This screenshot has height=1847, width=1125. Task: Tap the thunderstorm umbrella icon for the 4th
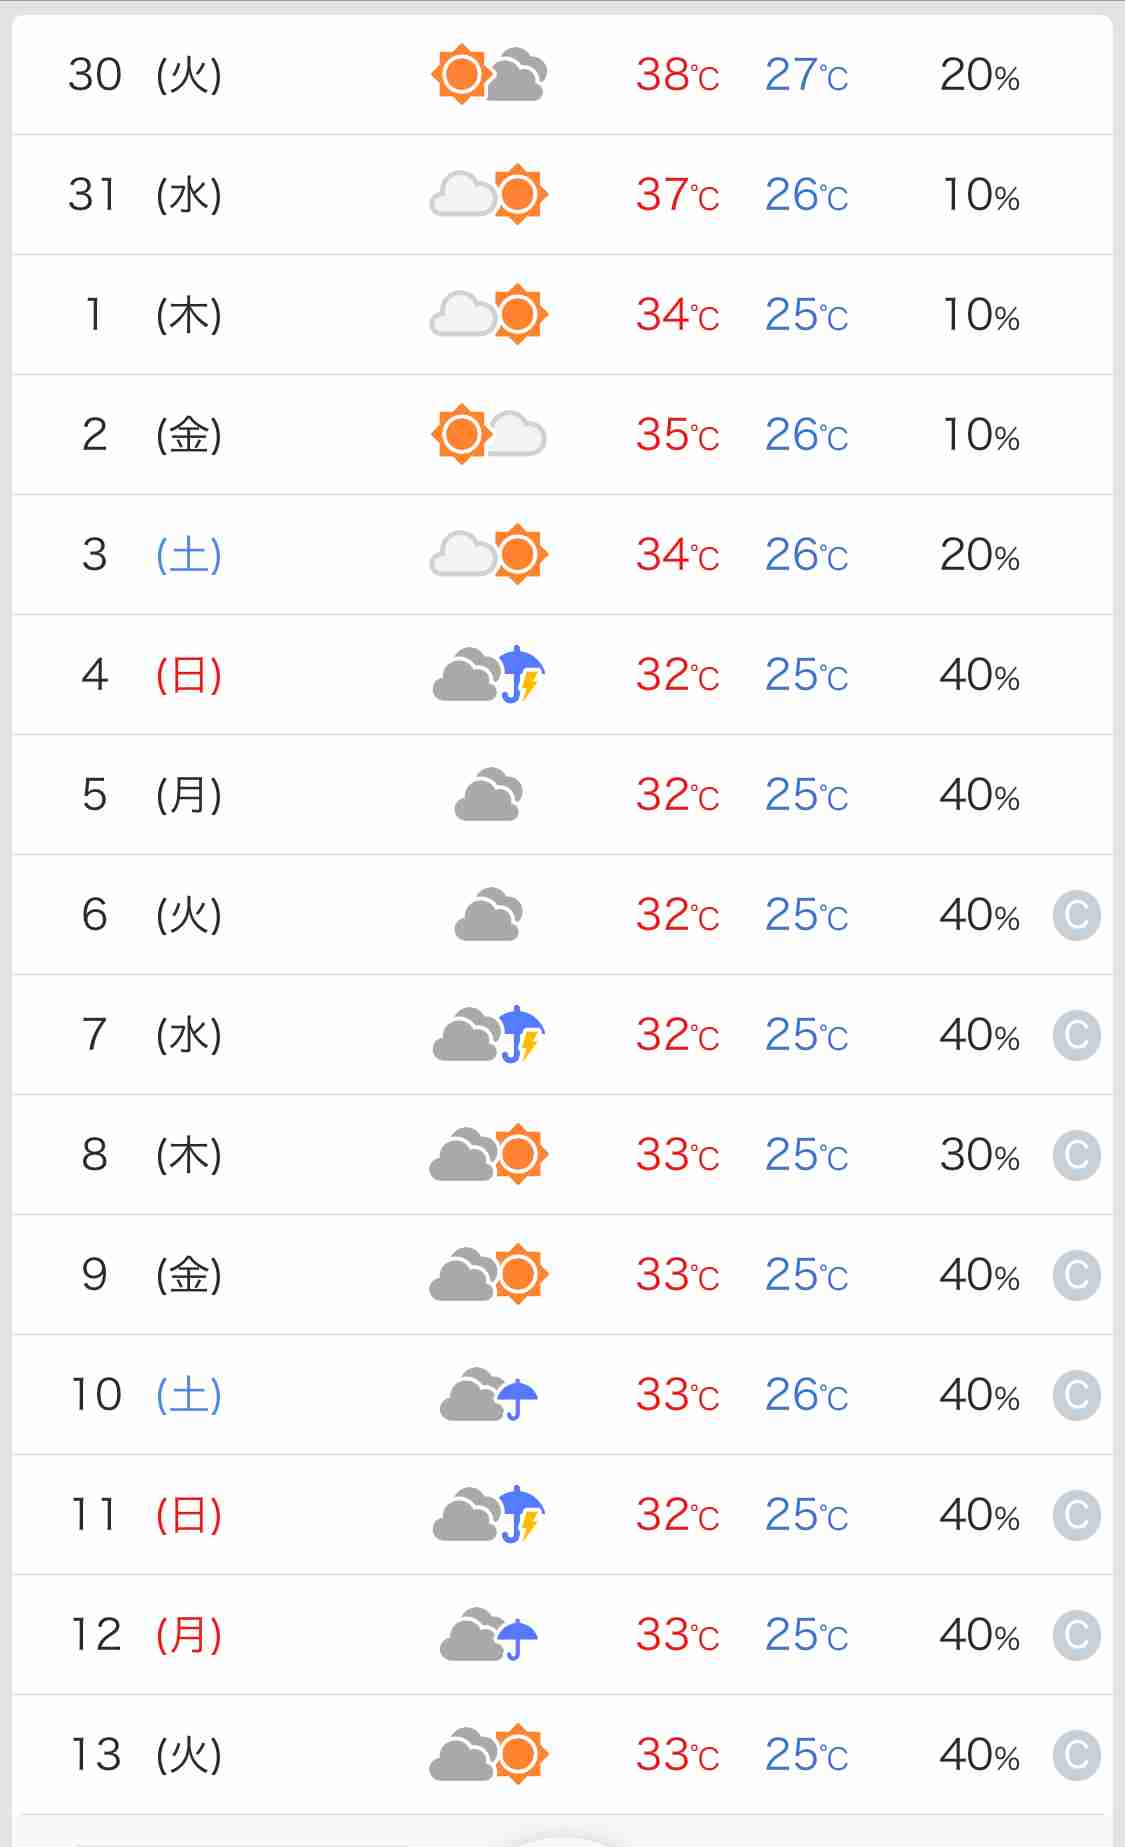coord(489,674)
